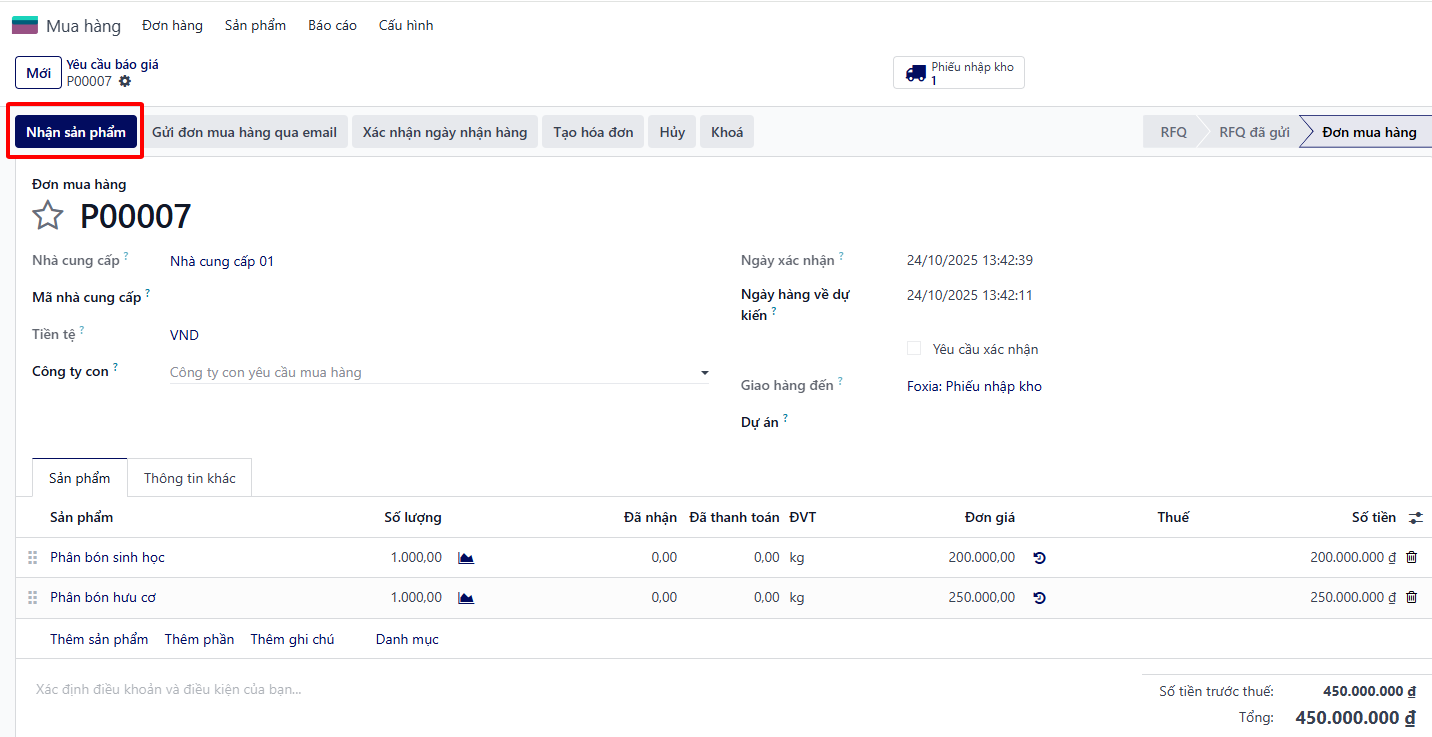Click the Thêm sản phẩm link
Viewport: 1432px width, 737px height.
click(99, 639)
